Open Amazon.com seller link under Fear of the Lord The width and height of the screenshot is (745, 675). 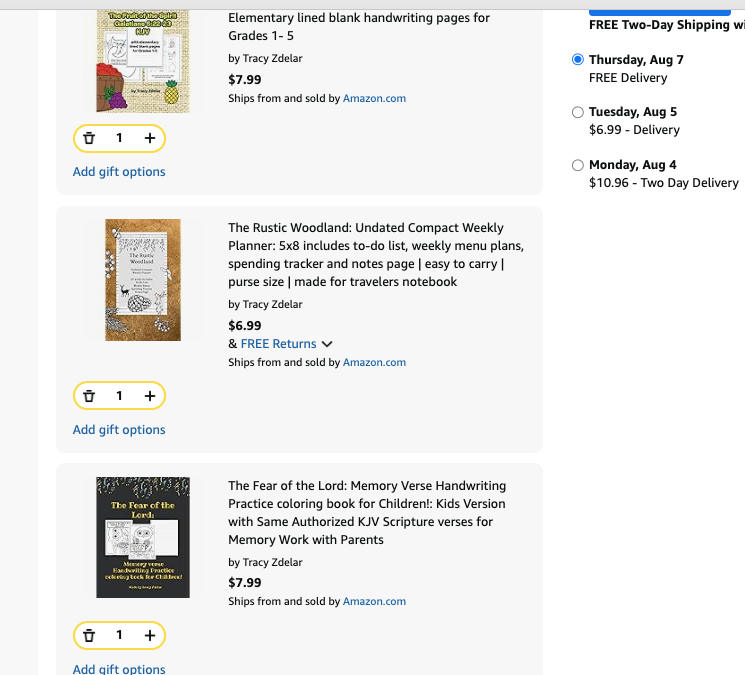374,601
